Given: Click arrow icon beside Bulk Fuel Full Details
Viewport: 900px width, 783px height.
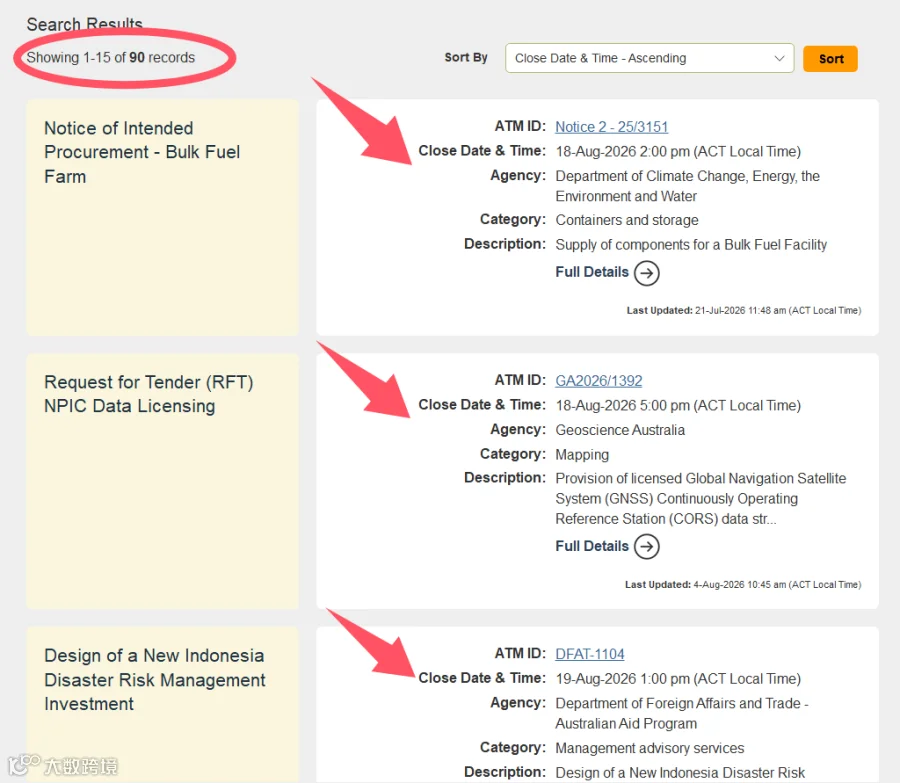Looking at the screenshot, I should [647, 273].
